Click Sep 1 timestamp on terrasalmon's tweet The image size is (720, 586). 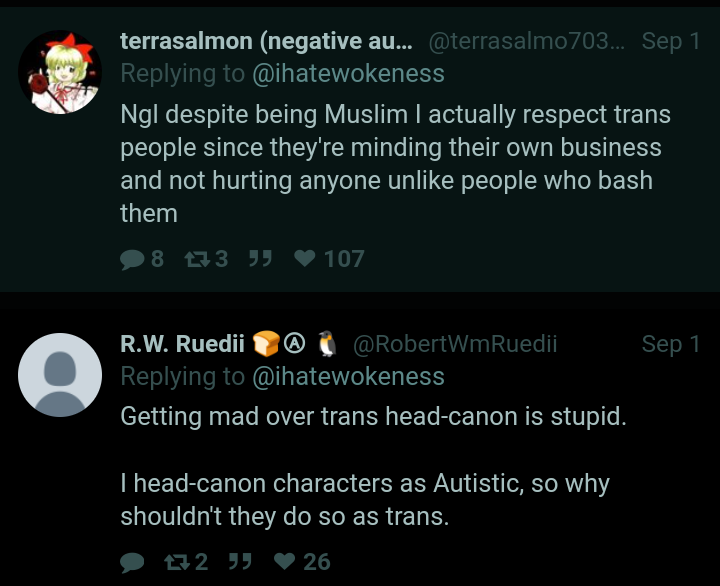[x=670, y=41]
